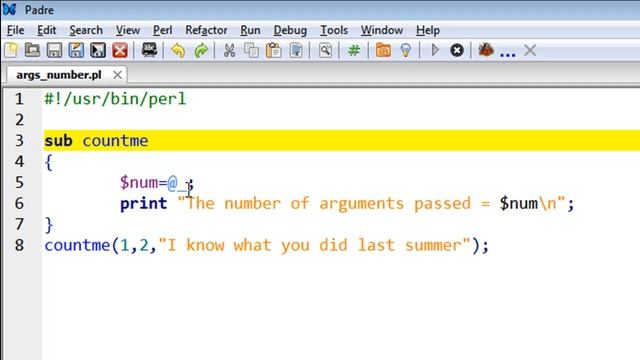This screenshot has width=640, height=360.
Task: Click line number 2 in the gutter
Action: click(19, 120)
